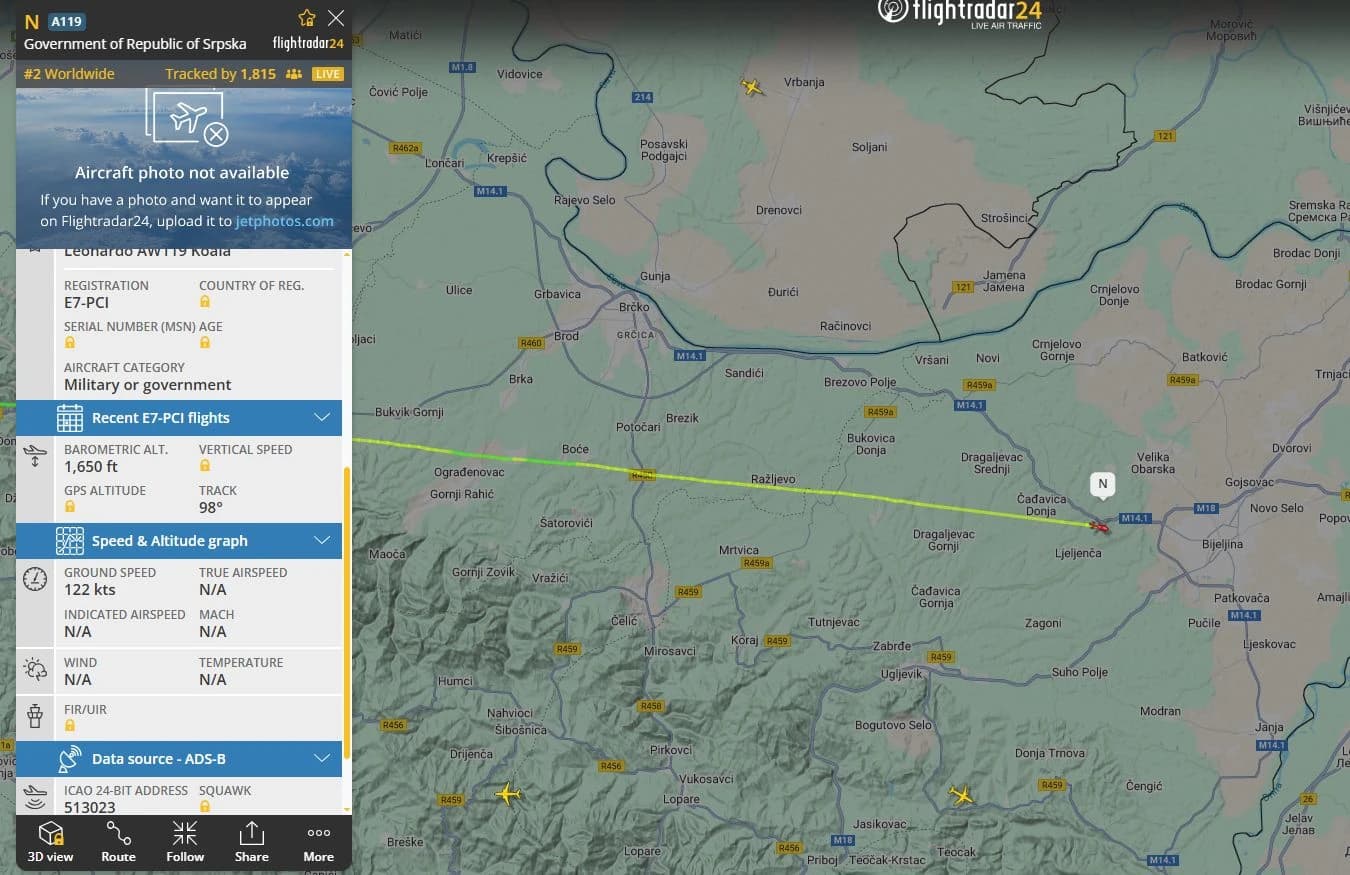This screenshot has height=875, width=1350.
Task: Click the flightradar24 logo in panel header
Action: (x=308, y=43)
